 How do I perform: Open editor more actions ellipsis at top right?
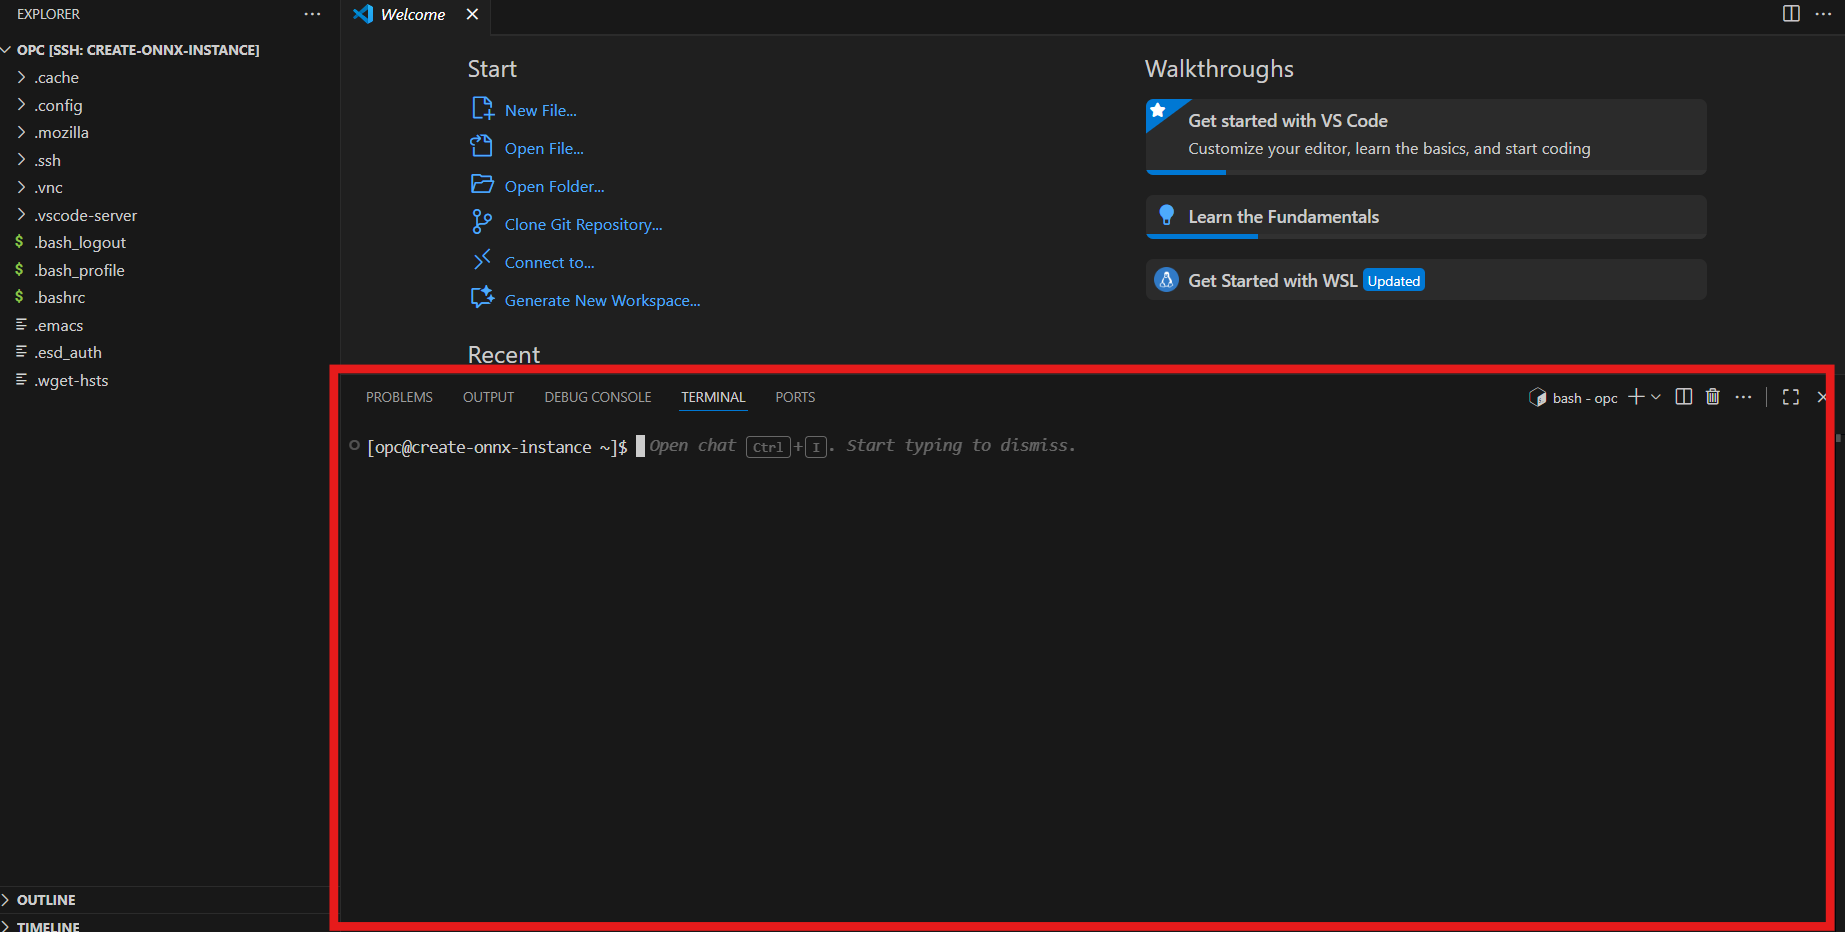tap(1823, 14)
